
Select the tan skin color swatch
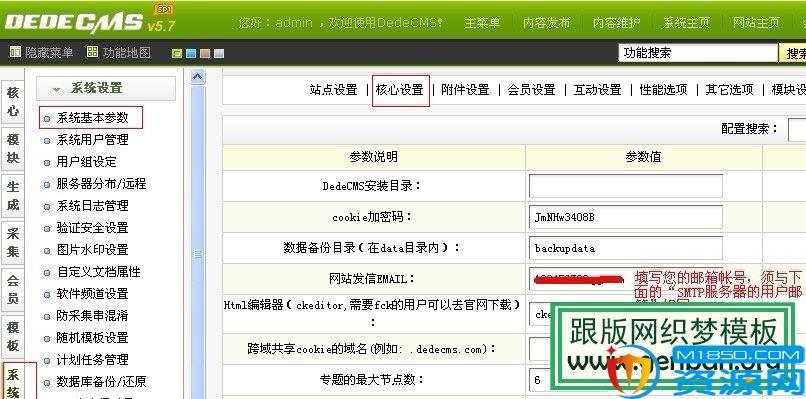[205, 53]
